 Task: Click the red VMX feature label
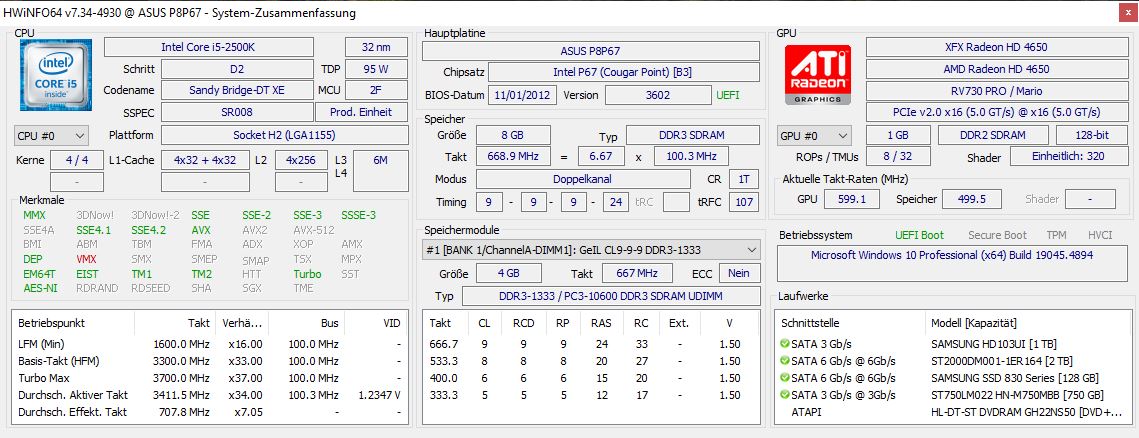point(86,259)
